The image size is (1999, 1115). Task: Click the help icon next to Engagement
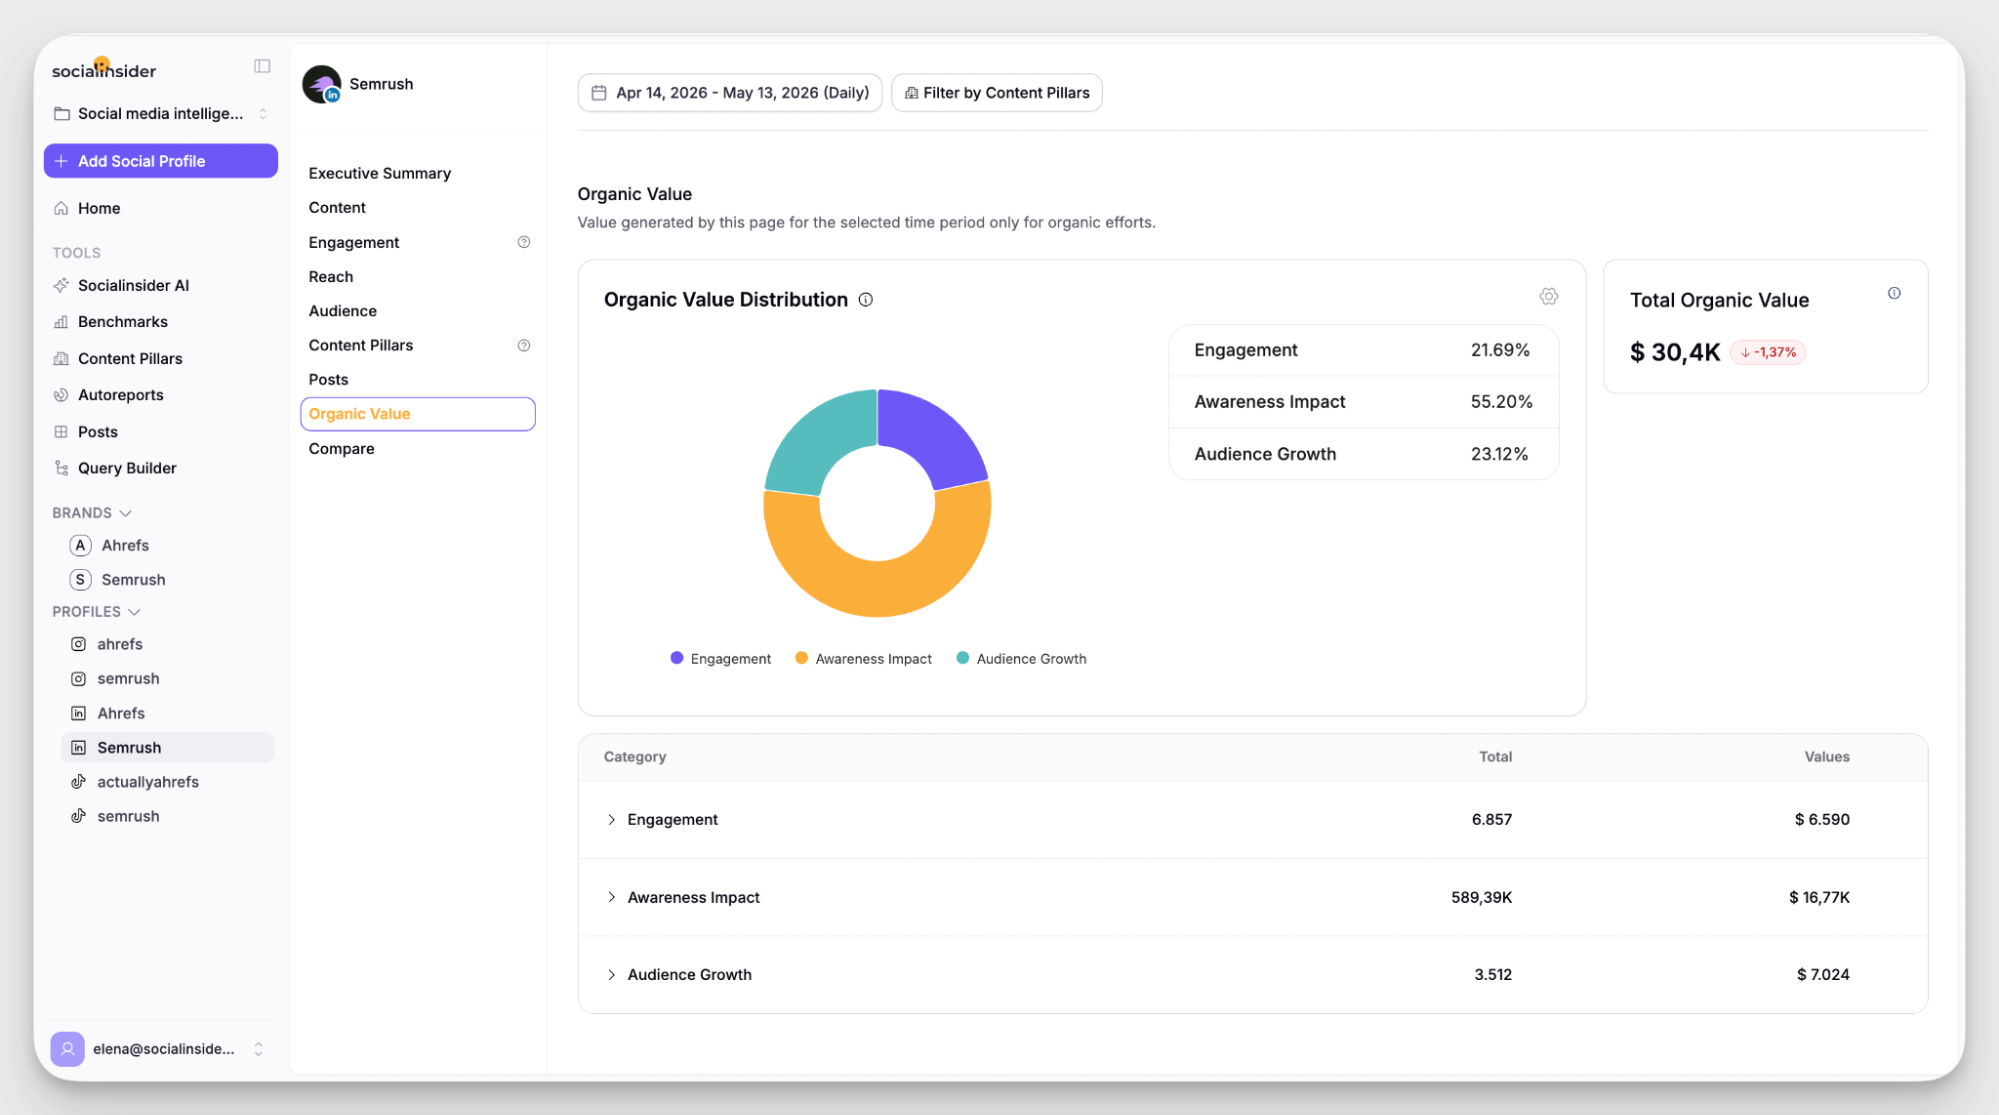point(524,242)
